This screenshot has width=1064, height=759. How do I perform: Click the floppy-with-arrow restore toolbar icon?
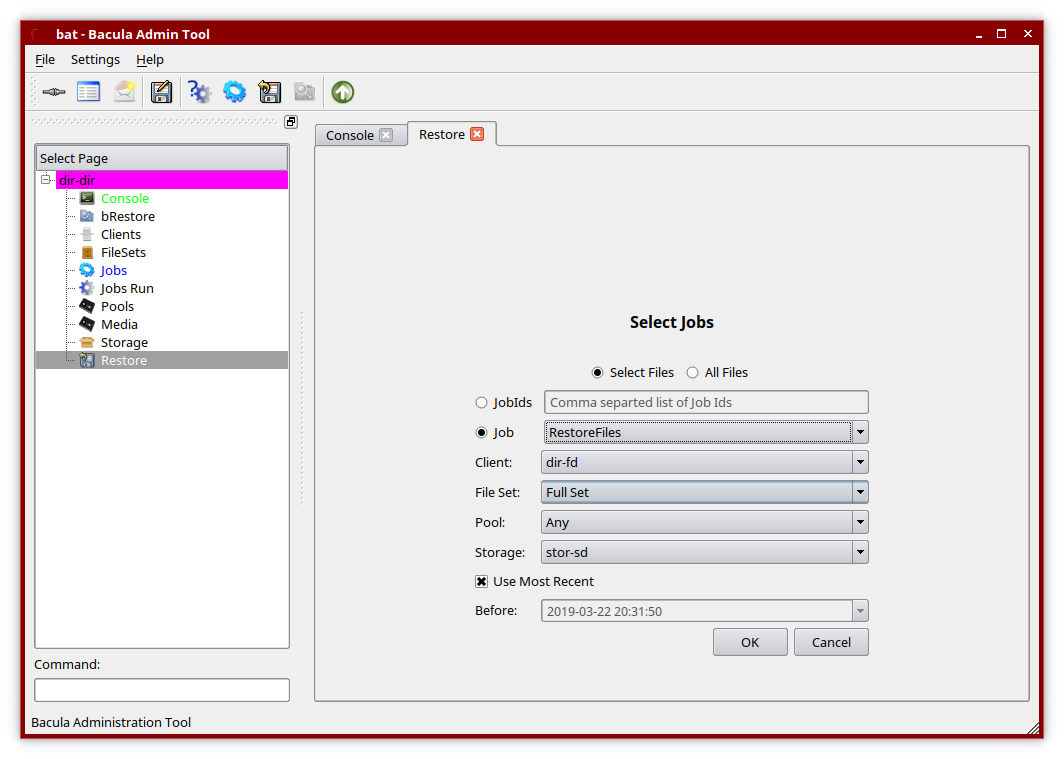click(x=269, y=92)
